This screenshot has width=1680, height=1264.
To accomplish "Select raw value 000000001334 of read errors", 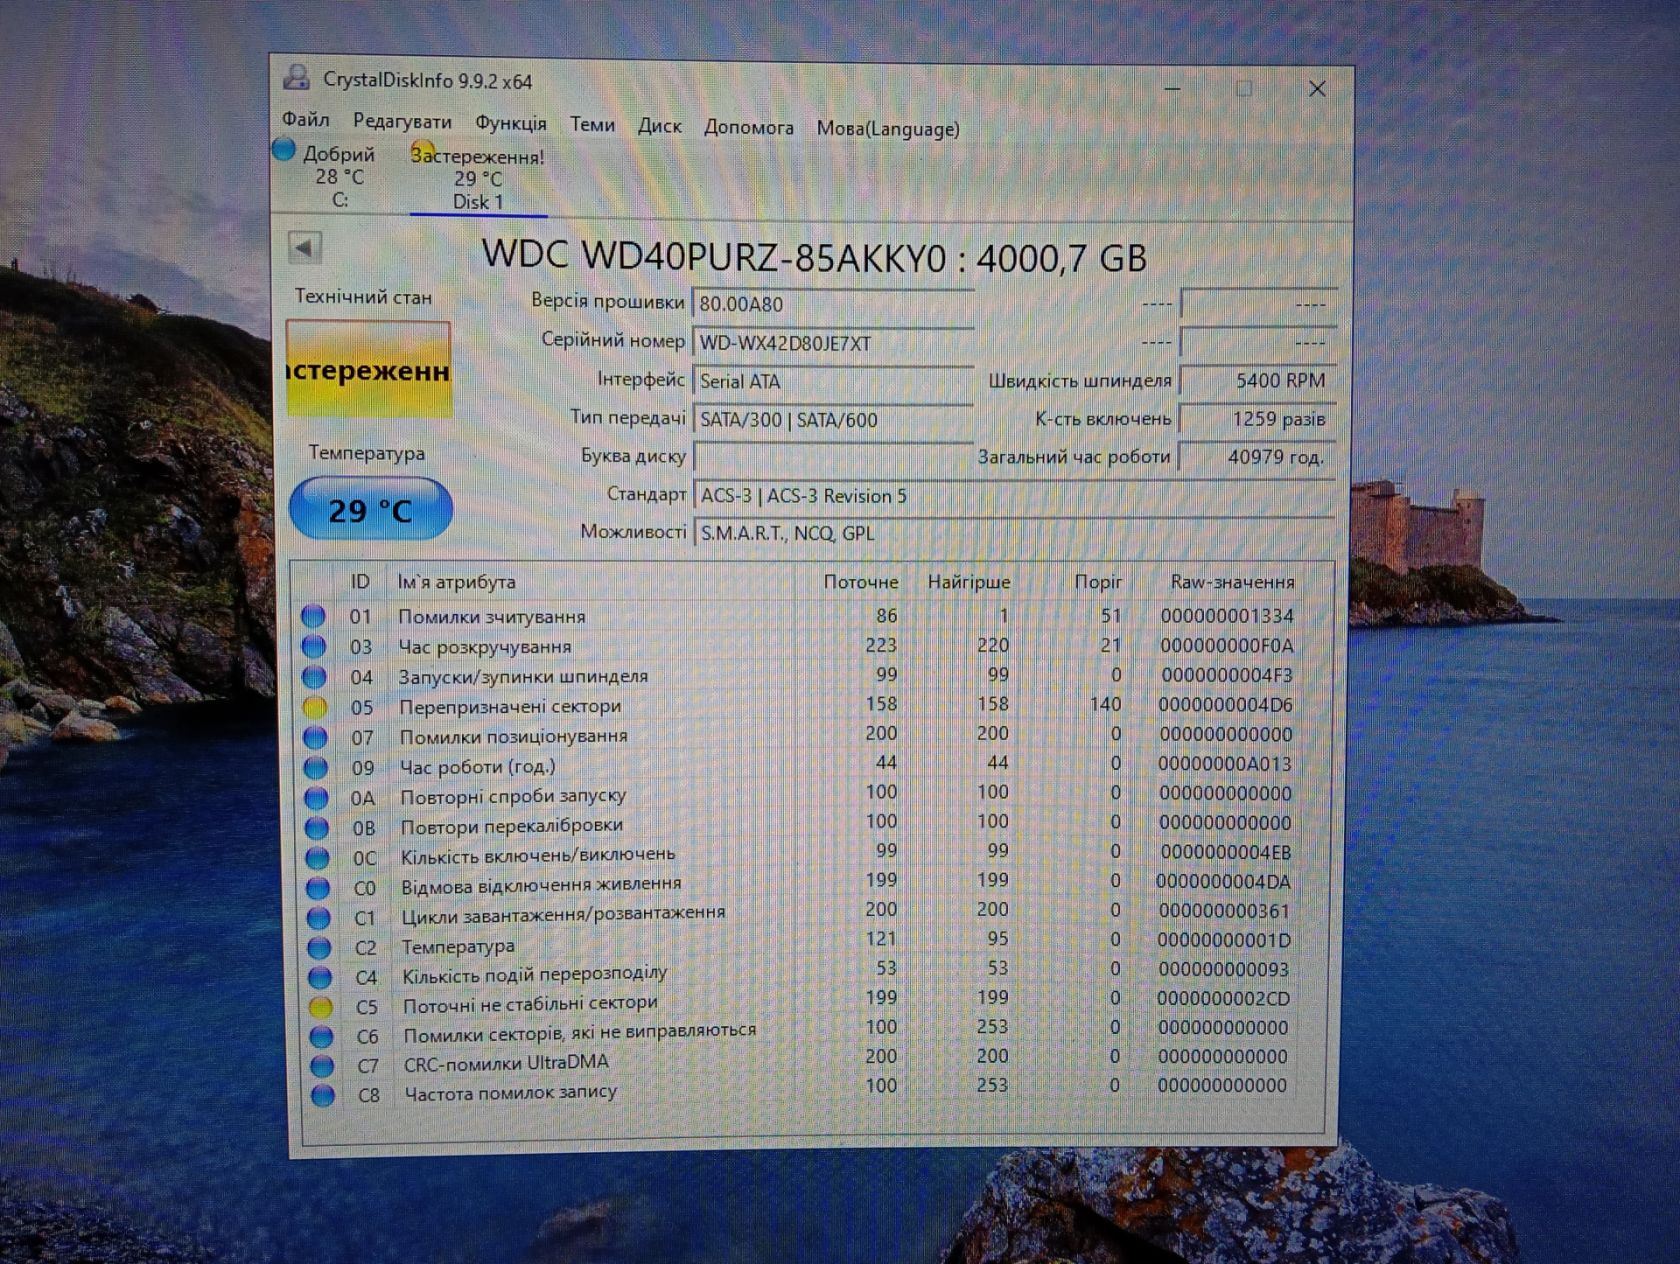I will 1227,616.
